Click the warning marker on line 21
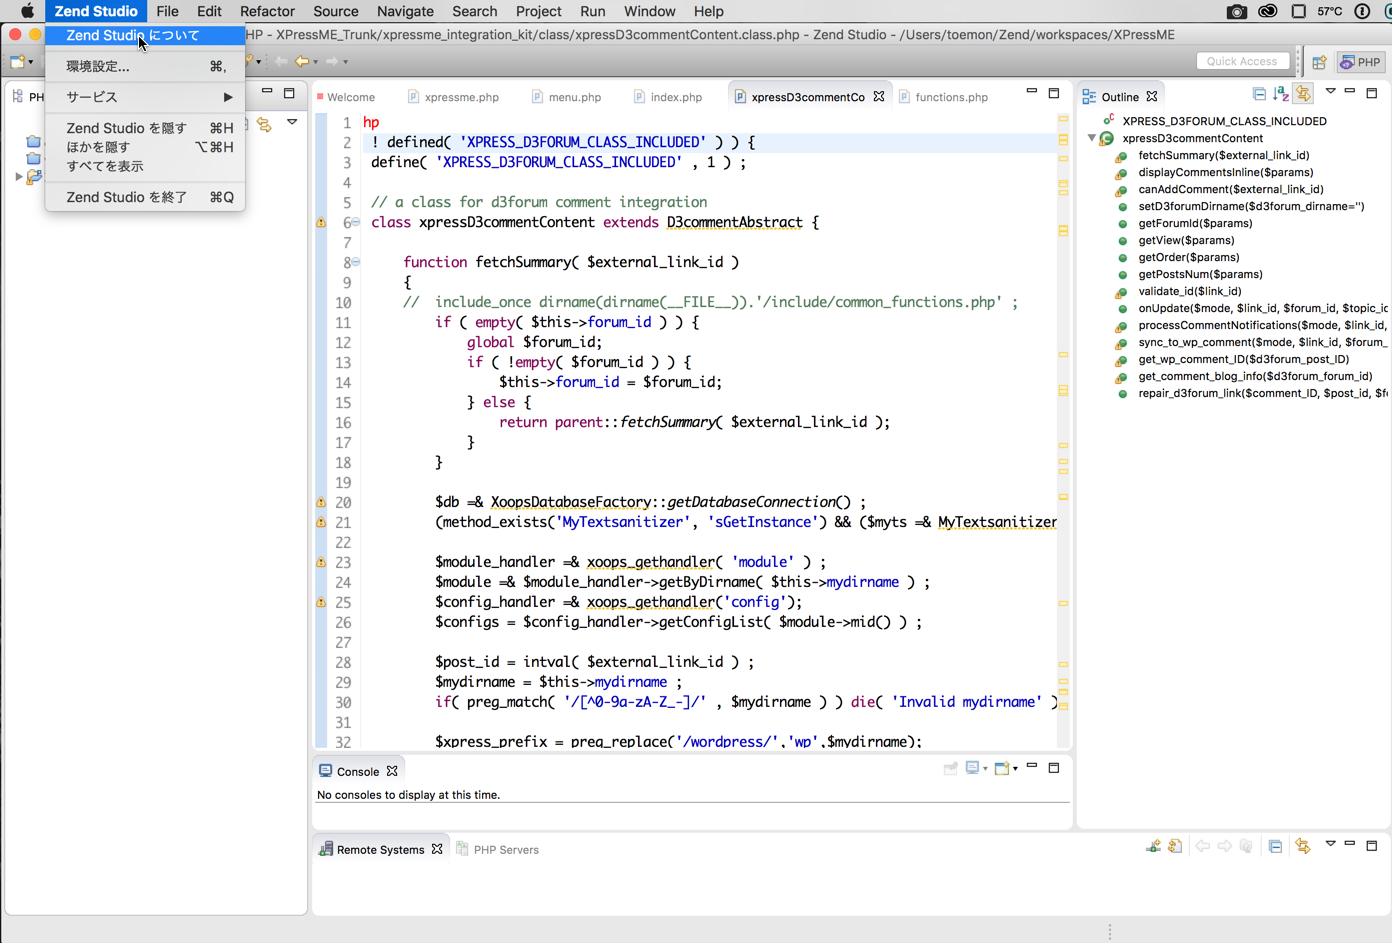The width and height of the screenshot is (1392, 943). [x=321, y=522]
